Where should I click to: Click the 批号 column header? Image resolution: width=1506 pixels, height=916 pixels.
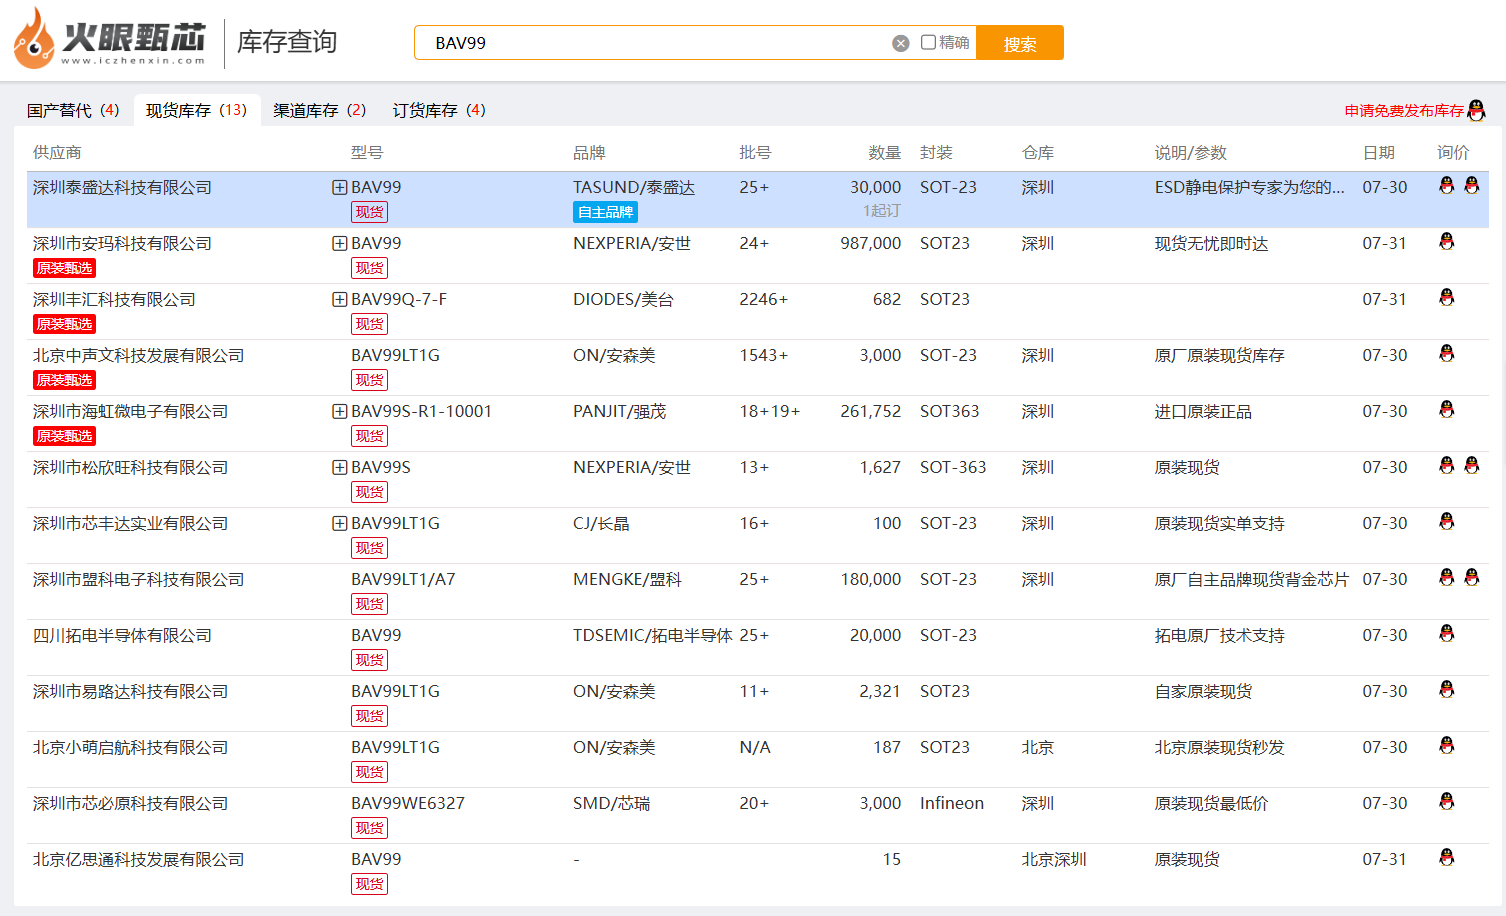[x=755, y=152]
